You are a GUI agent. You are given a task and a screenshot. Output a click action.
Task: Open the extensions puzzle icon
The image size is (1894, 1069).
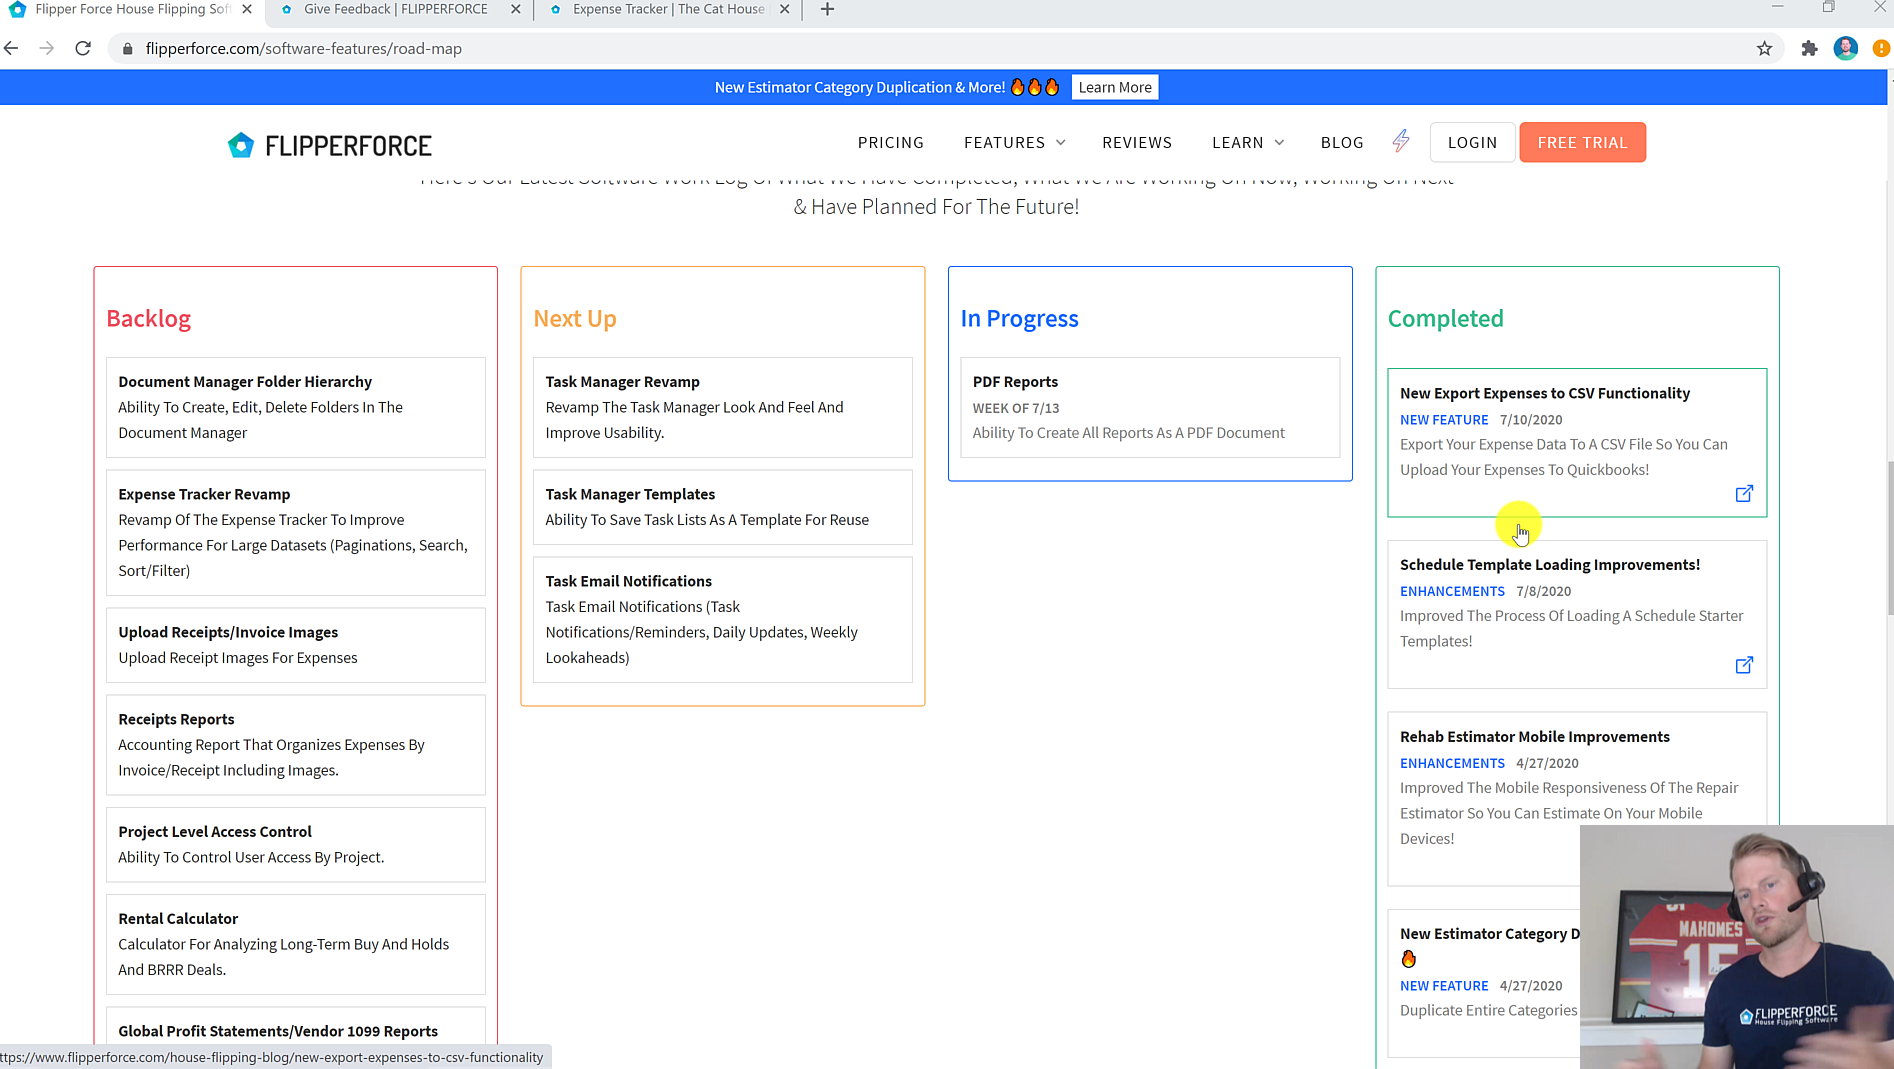pos(1809,48)
